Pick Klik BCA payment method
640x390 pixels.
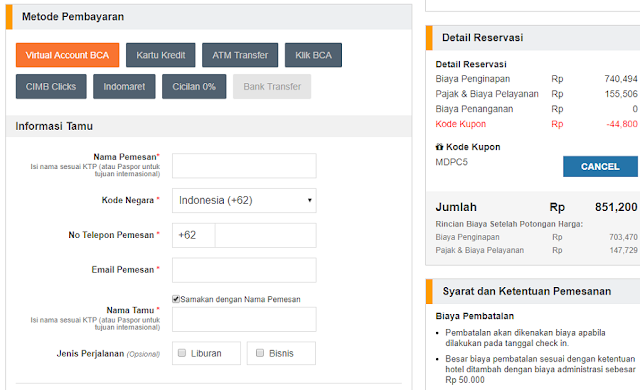point(313,55)
